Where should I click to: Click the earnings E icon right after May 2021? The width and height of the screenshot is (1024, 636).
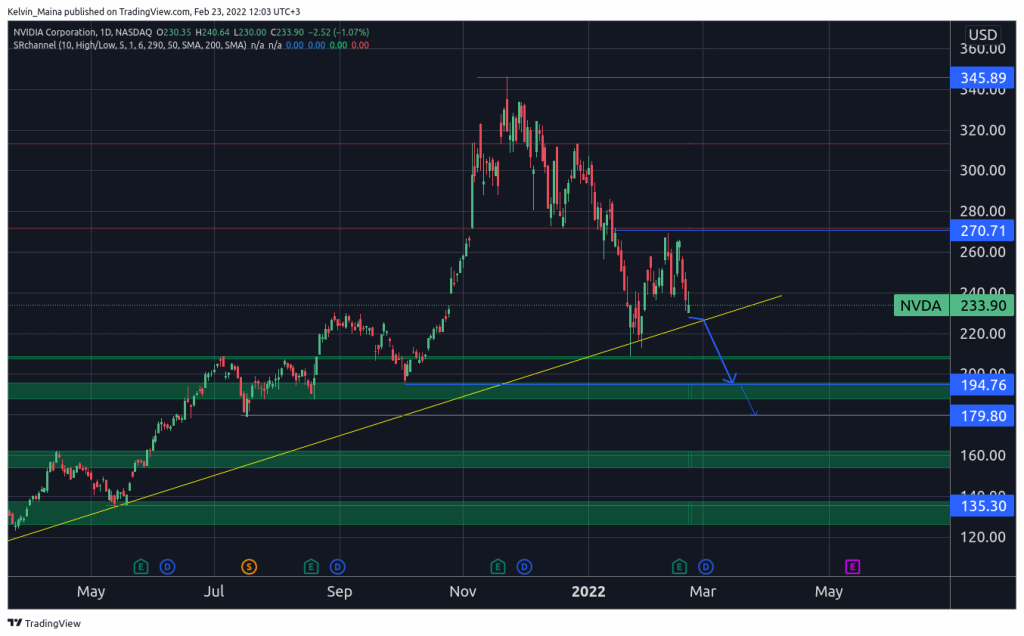[140, 567]
